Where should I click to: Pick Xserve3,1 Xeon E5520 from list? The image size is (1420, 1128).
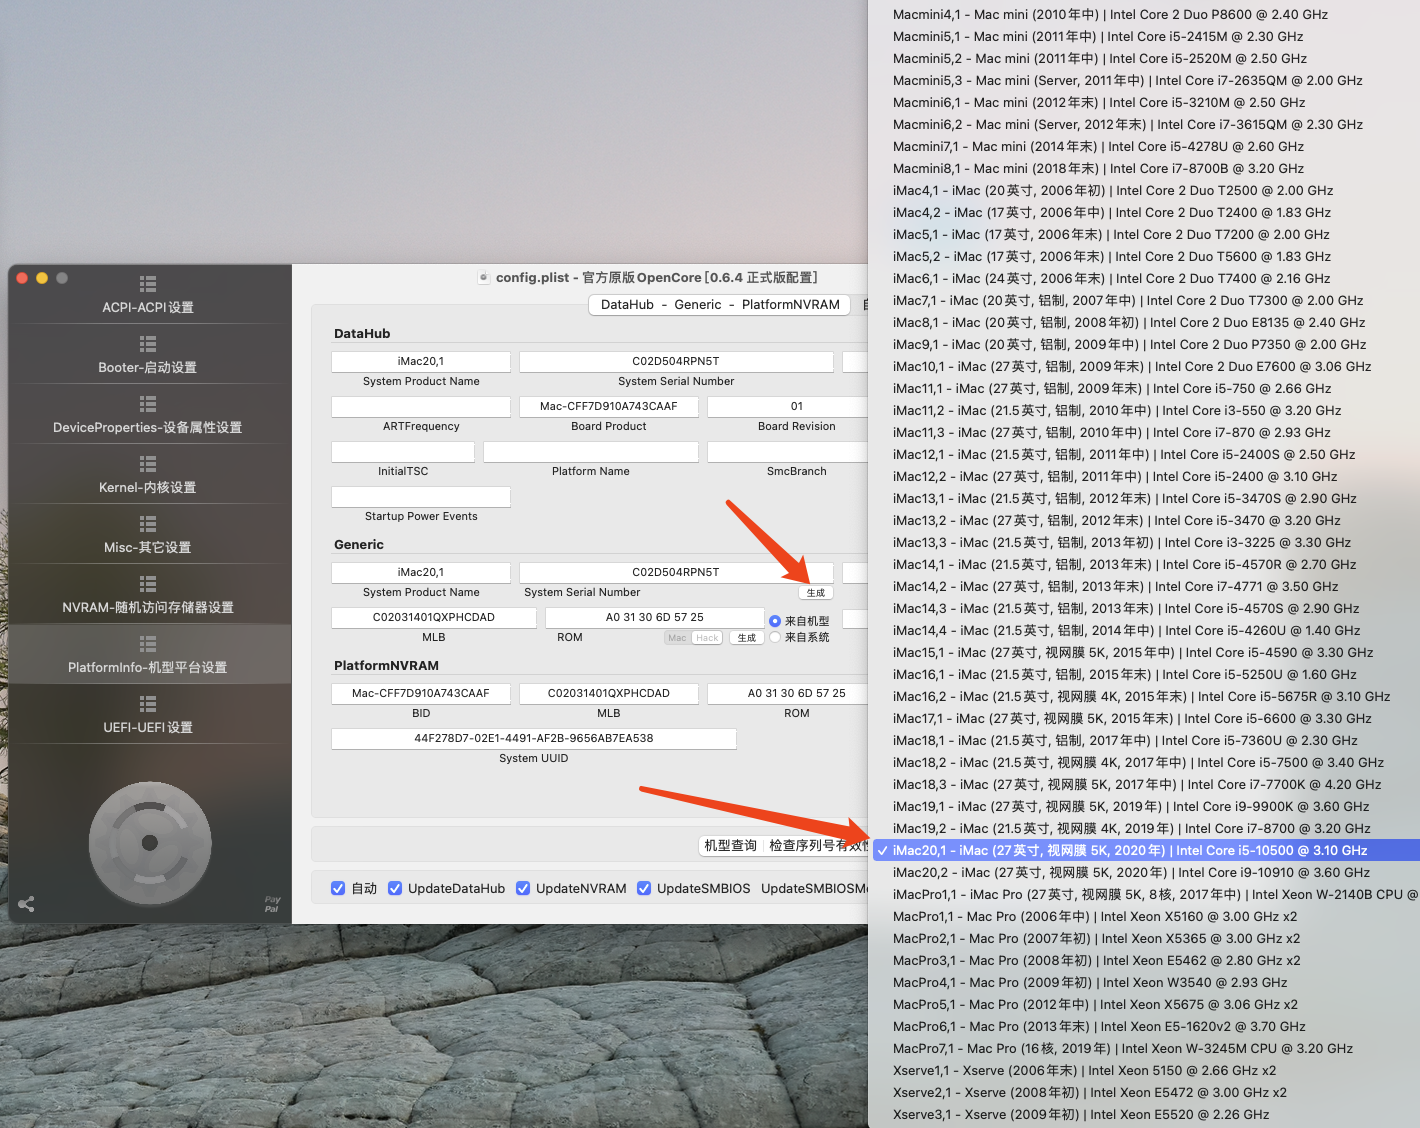(1144, 1114)
